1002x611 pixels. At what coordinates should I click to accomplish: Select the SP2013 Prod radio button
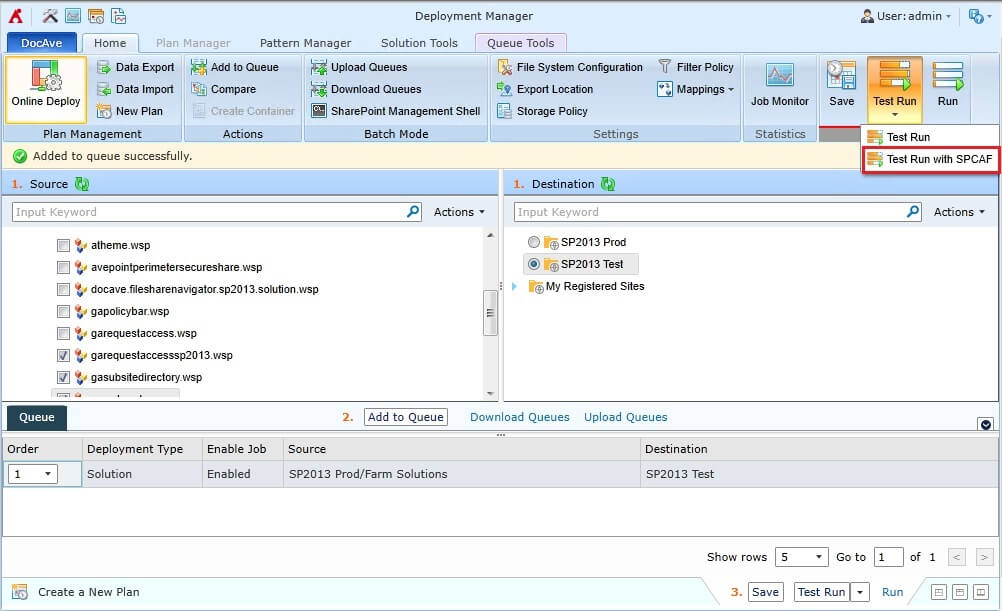pos(534,242)
